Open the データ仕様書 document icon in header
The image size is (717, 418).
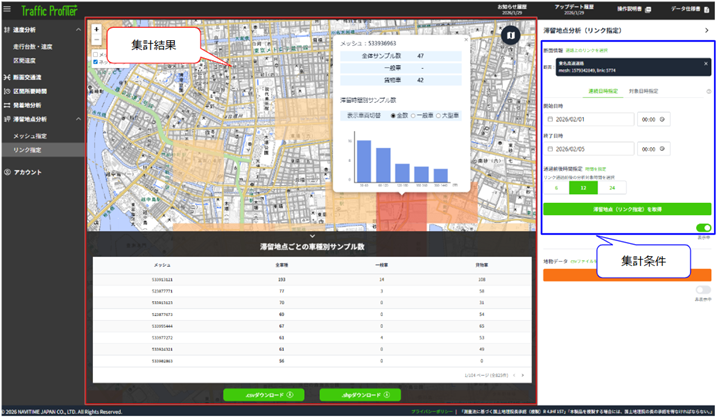click(706, 10)
